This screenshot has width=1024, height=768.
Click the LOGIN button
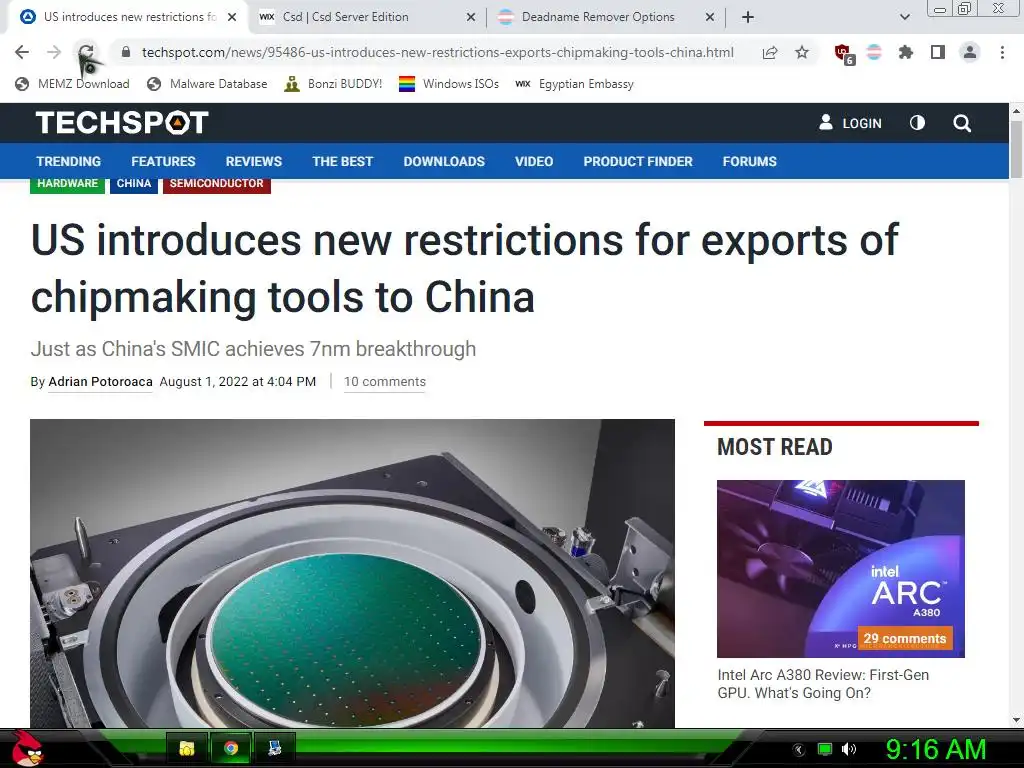pyautogui.click(x=850, y=123)
